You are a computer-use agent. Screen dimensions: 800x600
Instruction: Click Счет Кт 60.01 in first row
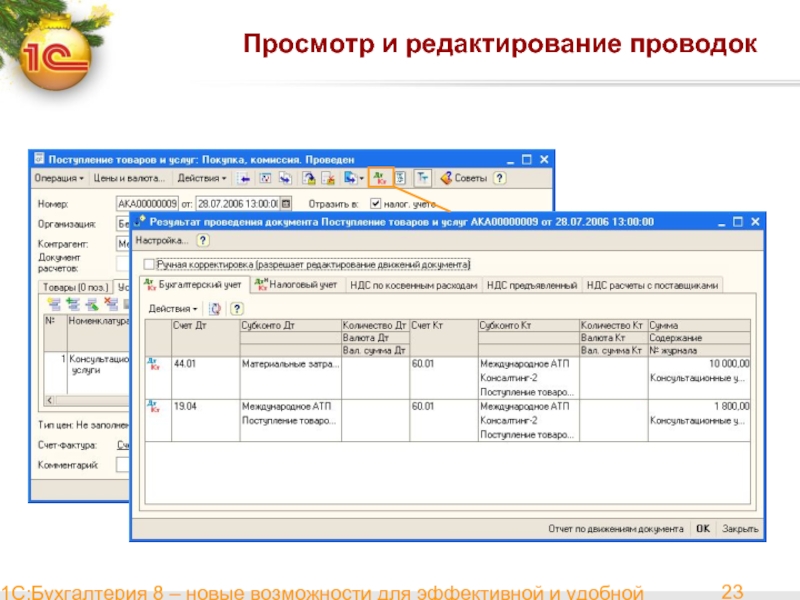point(444,378)
